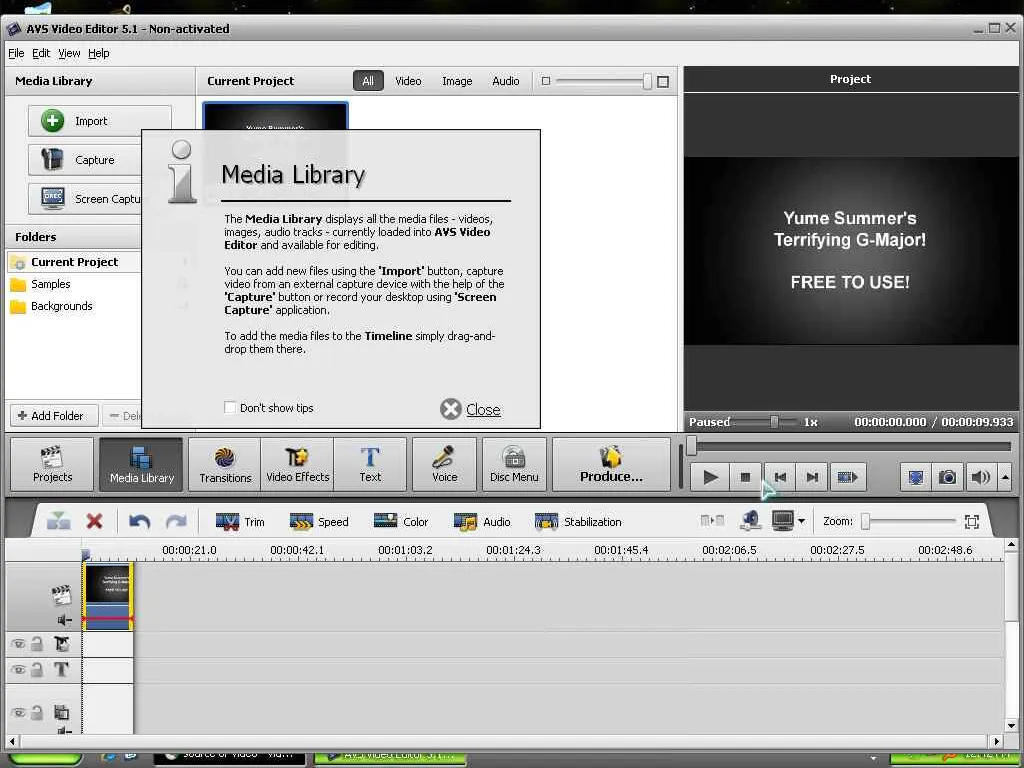Image resolution: width=1024 pixels, height=768 pixels.
Task: Filter media by the Audio tab
Action: [x=505, y=81]
